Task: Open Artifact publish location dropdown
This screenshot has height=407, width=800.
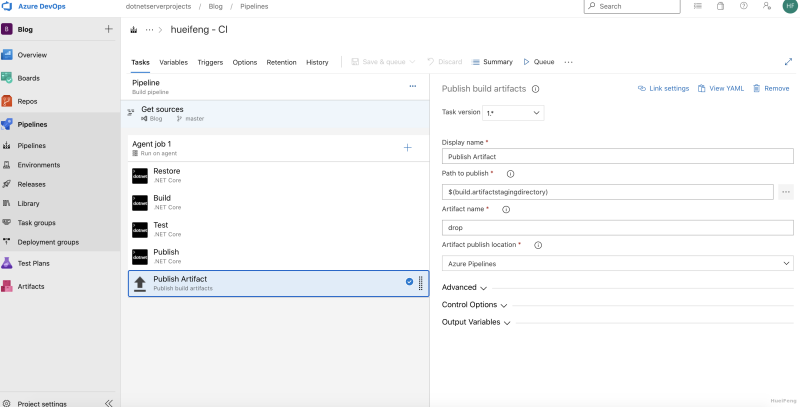Action: click(x=617, y=263)
